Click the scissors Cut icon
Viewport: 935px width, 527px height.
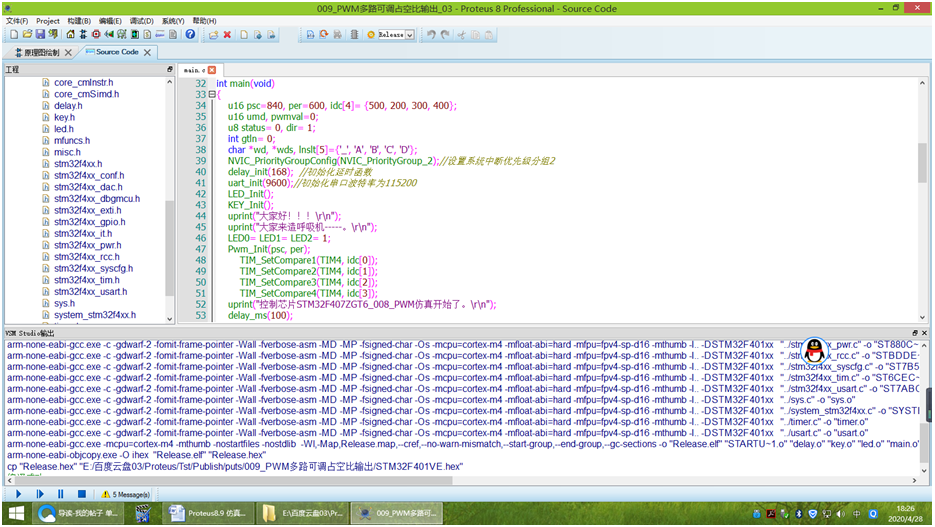(461, 35)
